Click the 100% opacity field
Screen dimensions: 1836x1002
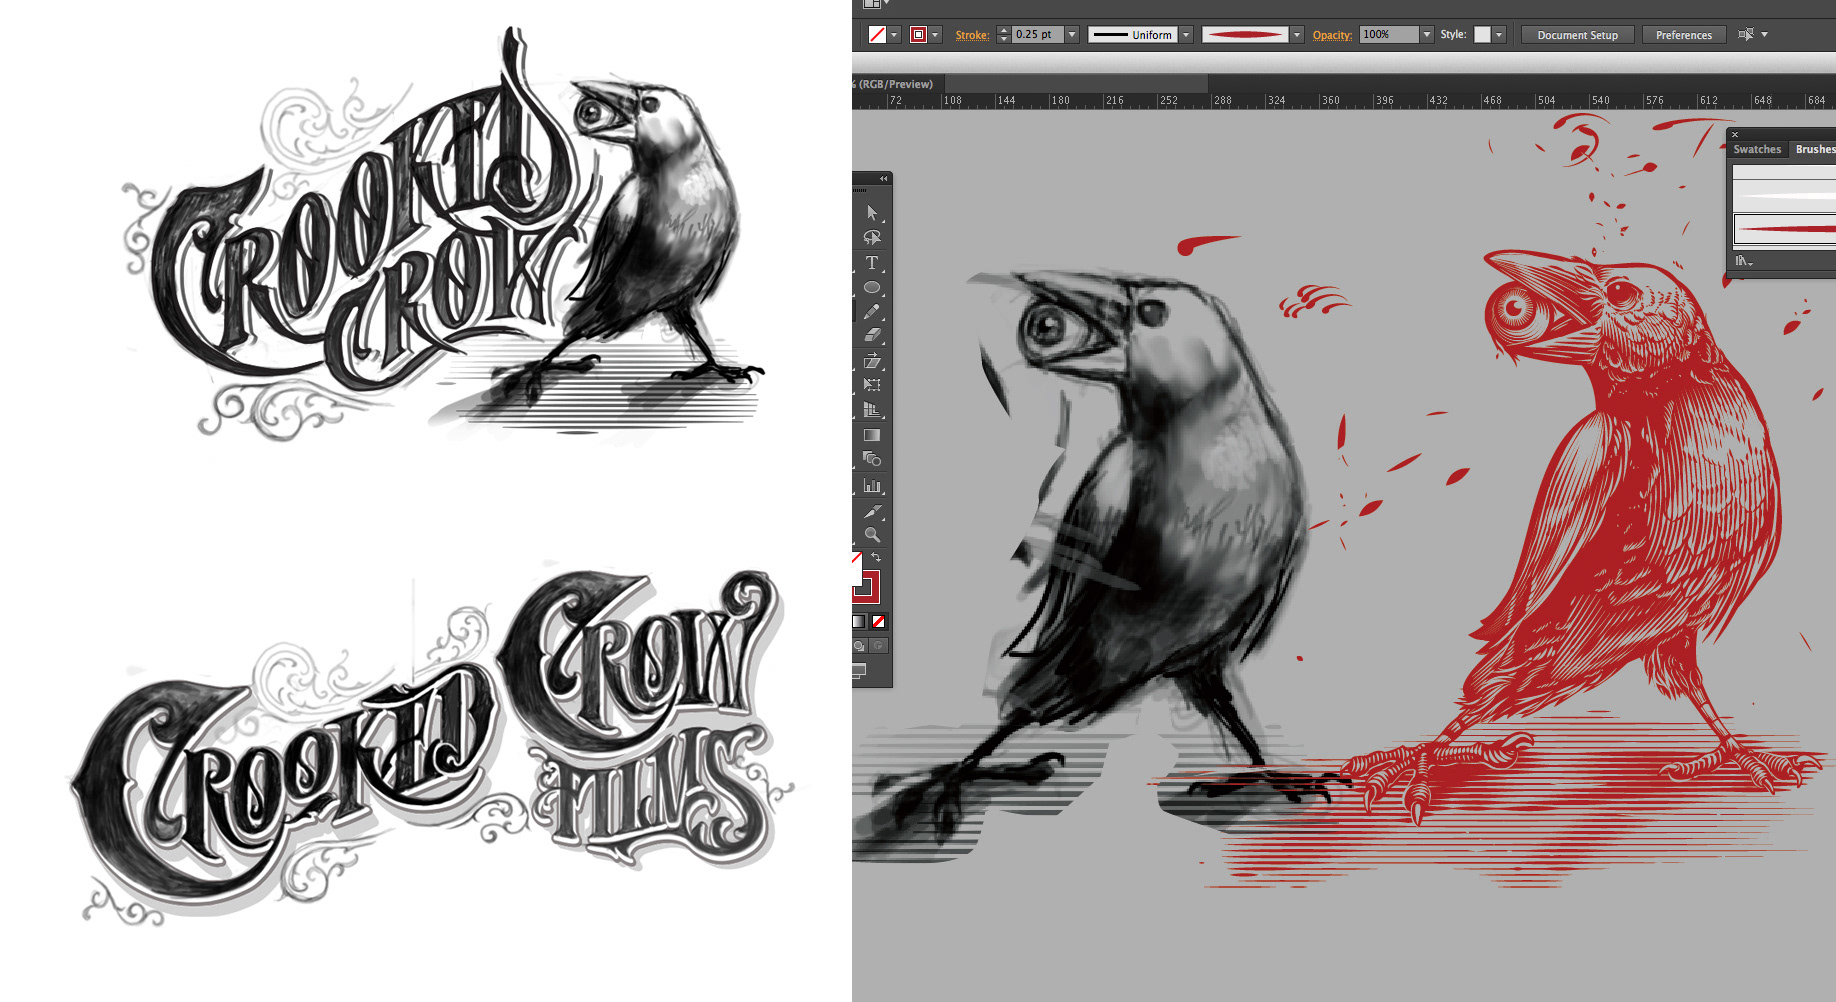tap(1390, 35)
